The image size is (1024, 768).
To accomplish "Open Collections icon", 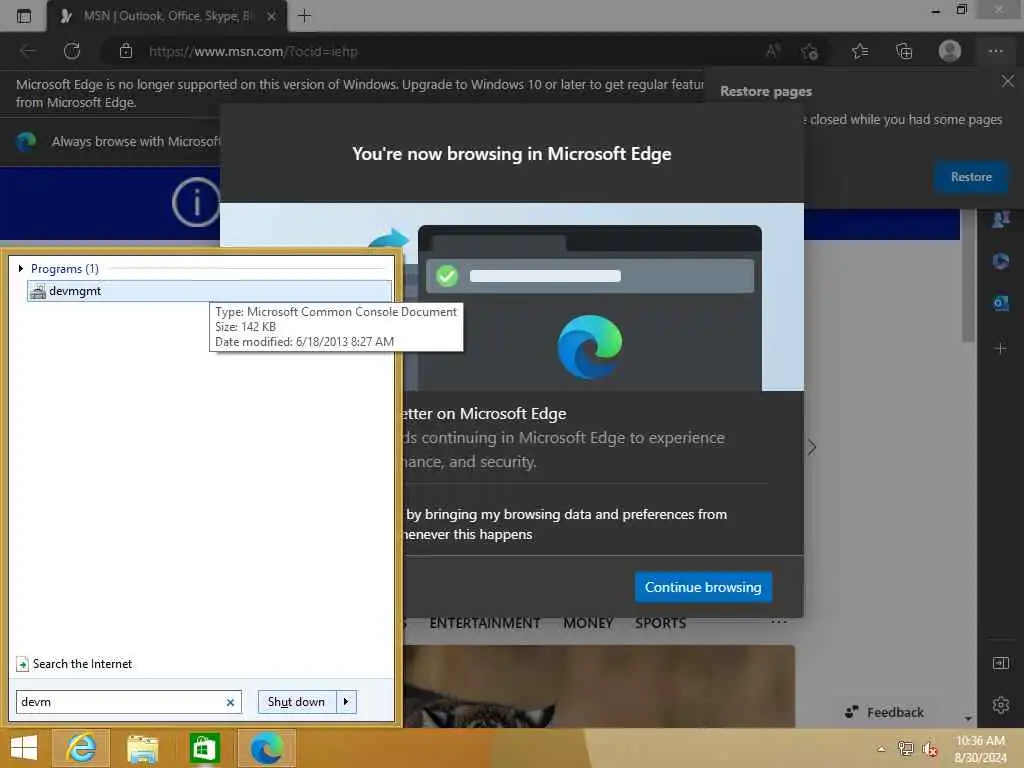I will (x=904, y=51).
